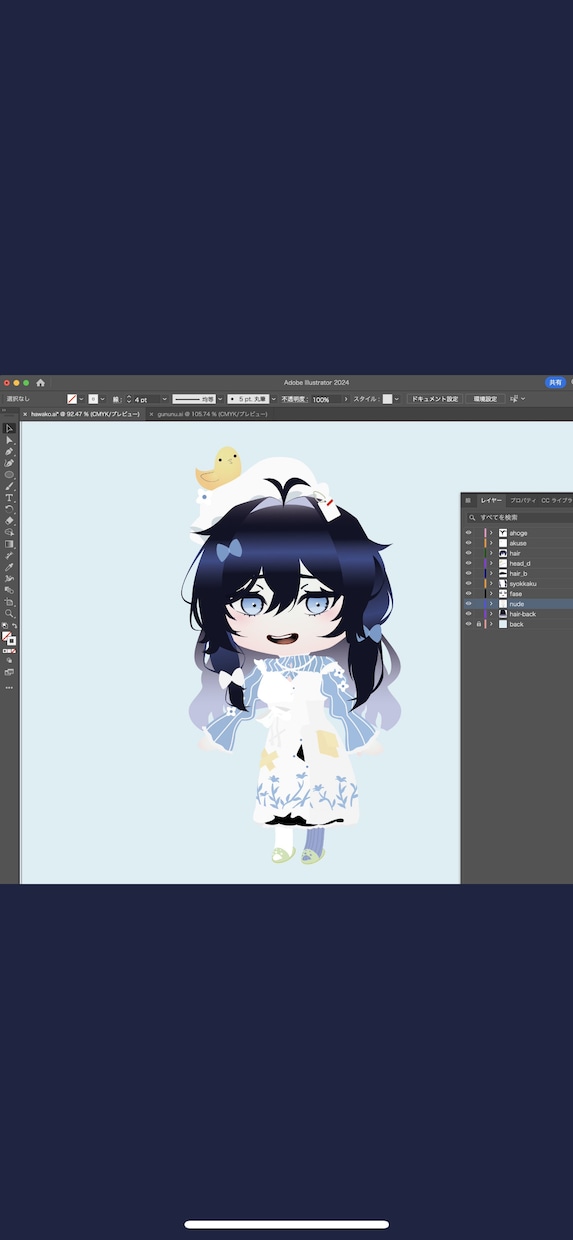Screen dimensions: 573x1240
Task: Select the fase layer thumbnail
Action: click(x=503, y=594)
